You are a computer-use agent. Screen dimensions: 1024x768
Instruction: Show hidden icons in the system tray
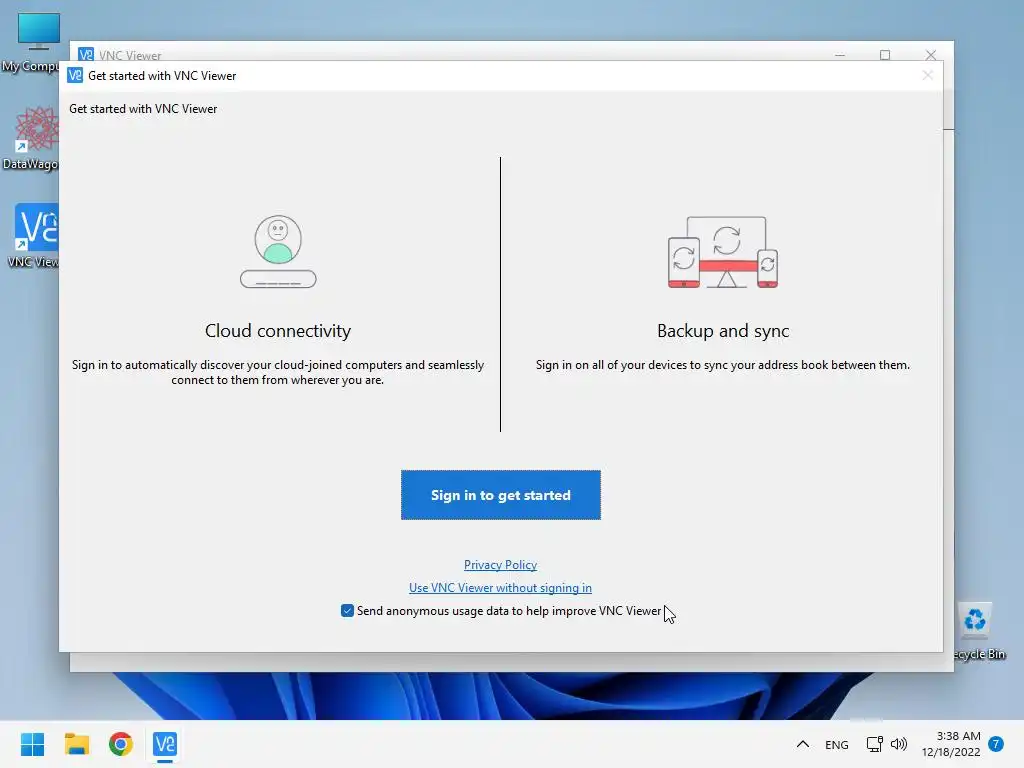click(803, 744)
